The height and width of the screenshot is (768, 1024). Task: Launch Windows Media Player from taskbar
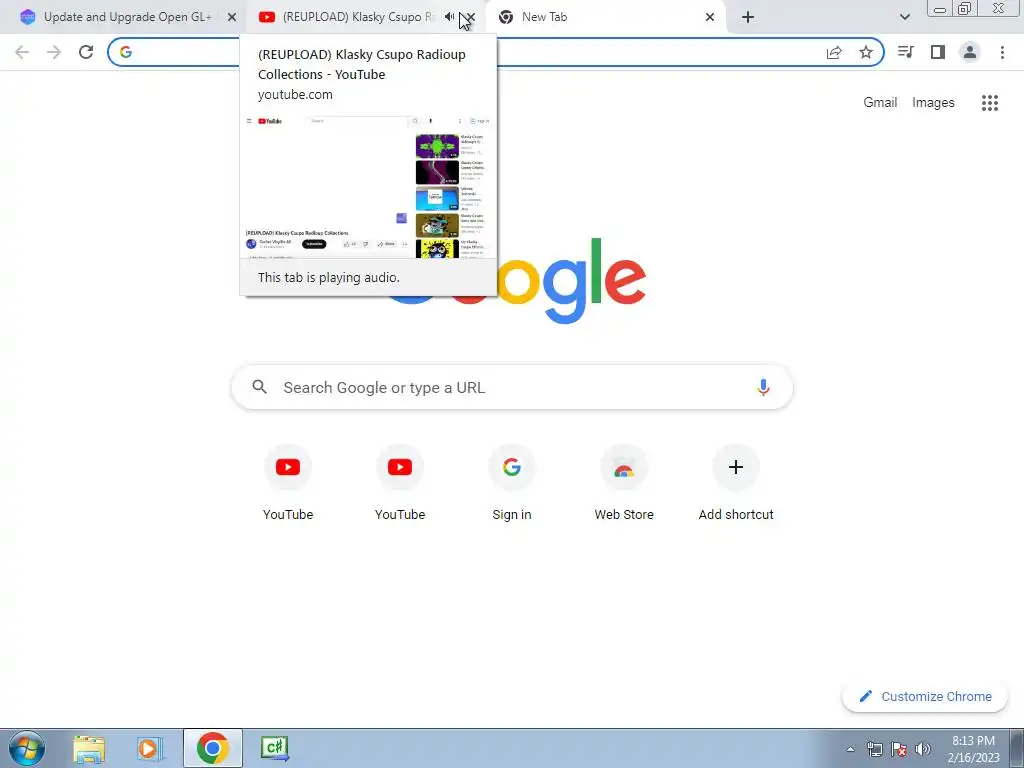(150, 749)
